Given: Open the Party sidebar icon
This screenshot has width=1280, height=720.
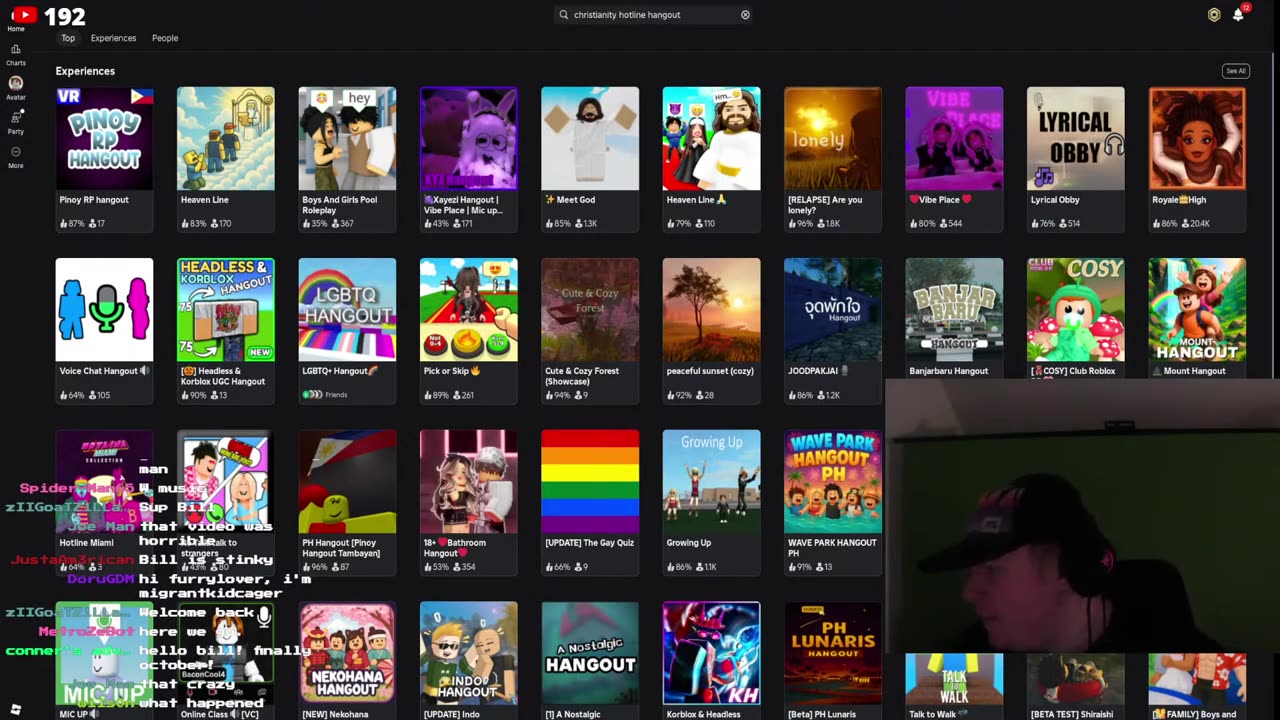Looking at the screenshot, I should [16, 122].
